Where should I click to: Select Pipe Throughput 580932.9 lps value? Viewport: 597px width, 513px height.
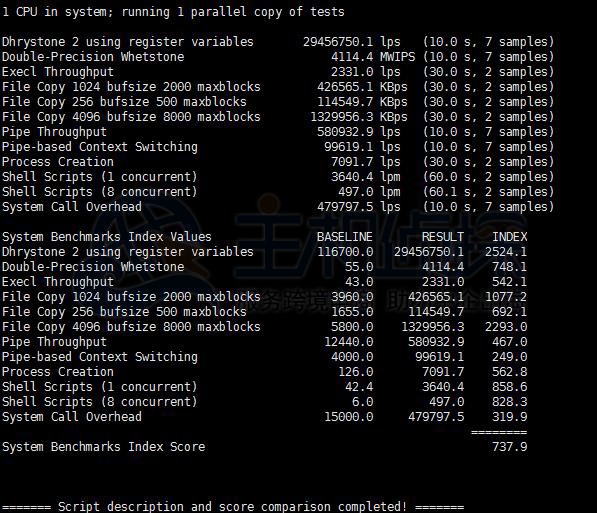(x=359, y=132)
